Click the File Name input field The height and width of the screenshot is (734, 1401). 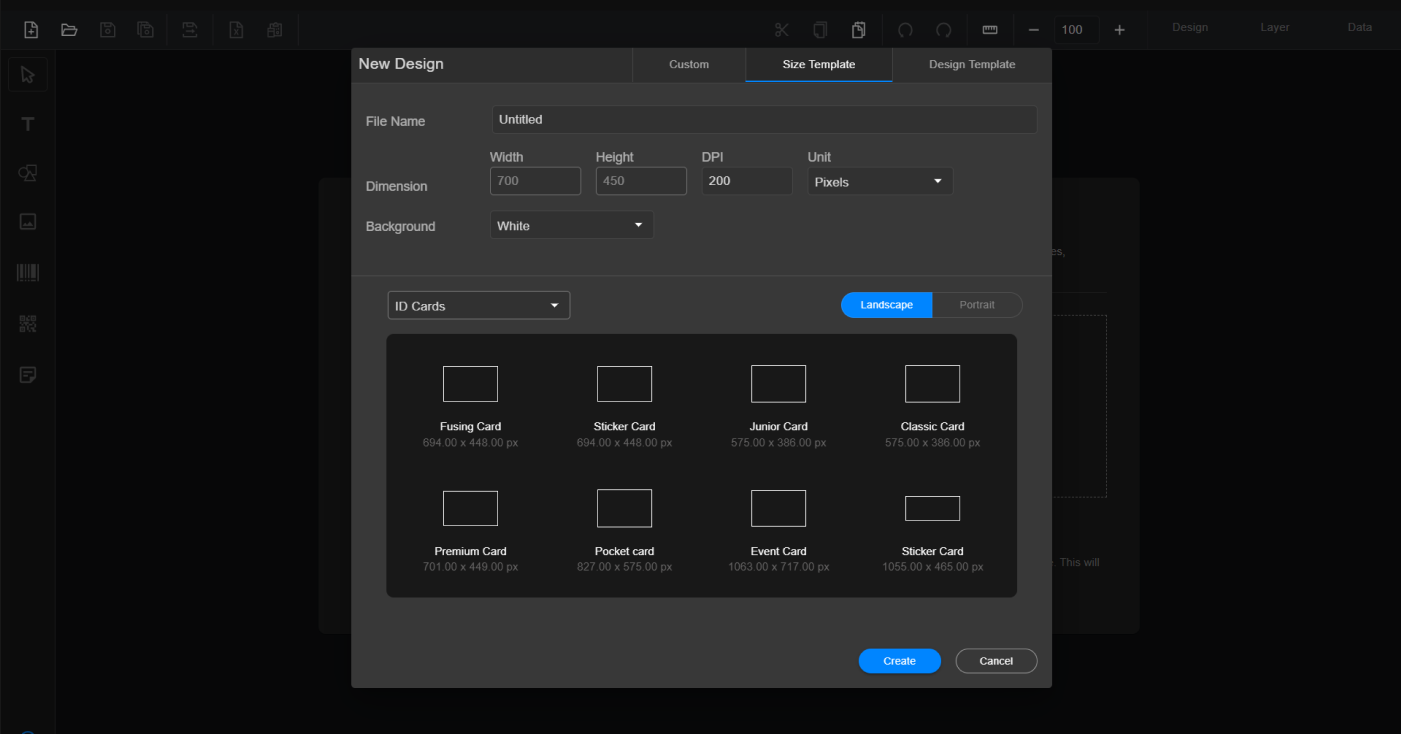[x=764, y=120]
